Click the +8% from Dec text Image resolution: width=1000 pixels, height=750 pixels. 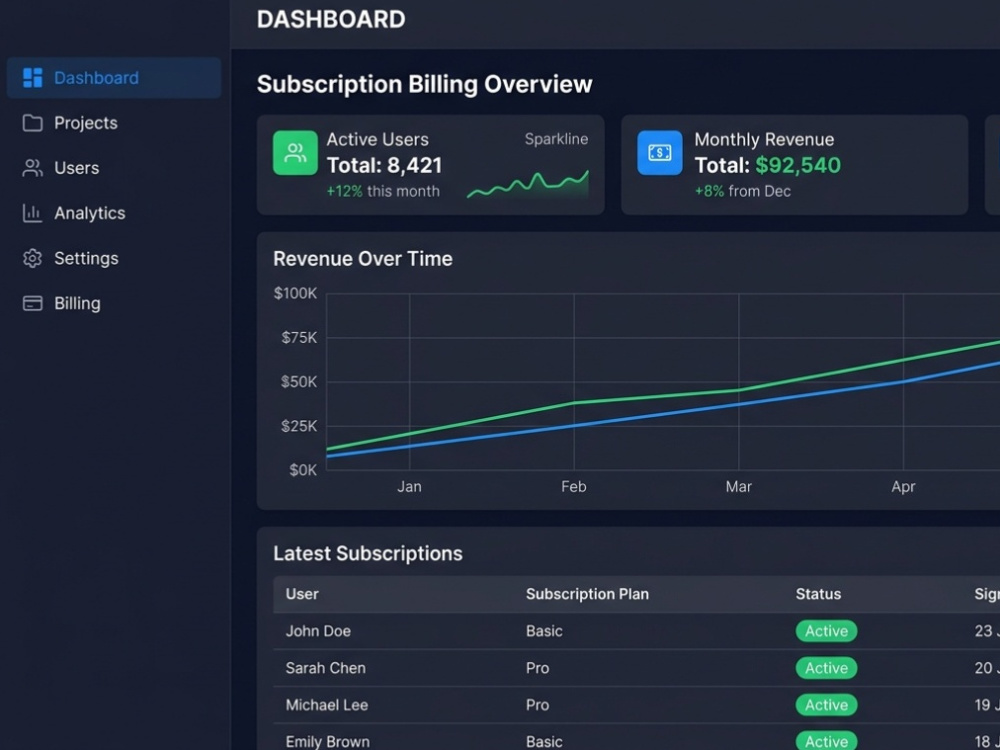pyautogui.click(x=742, y=191)
